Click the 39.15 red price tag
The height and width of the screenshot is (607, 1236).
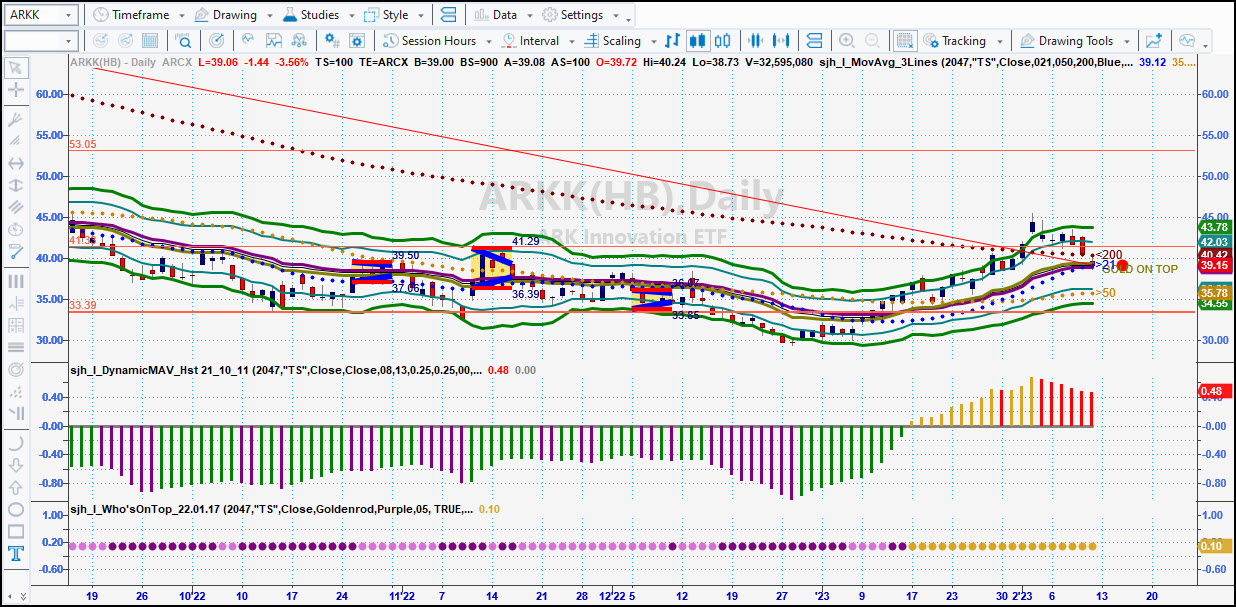(1214, 266)
